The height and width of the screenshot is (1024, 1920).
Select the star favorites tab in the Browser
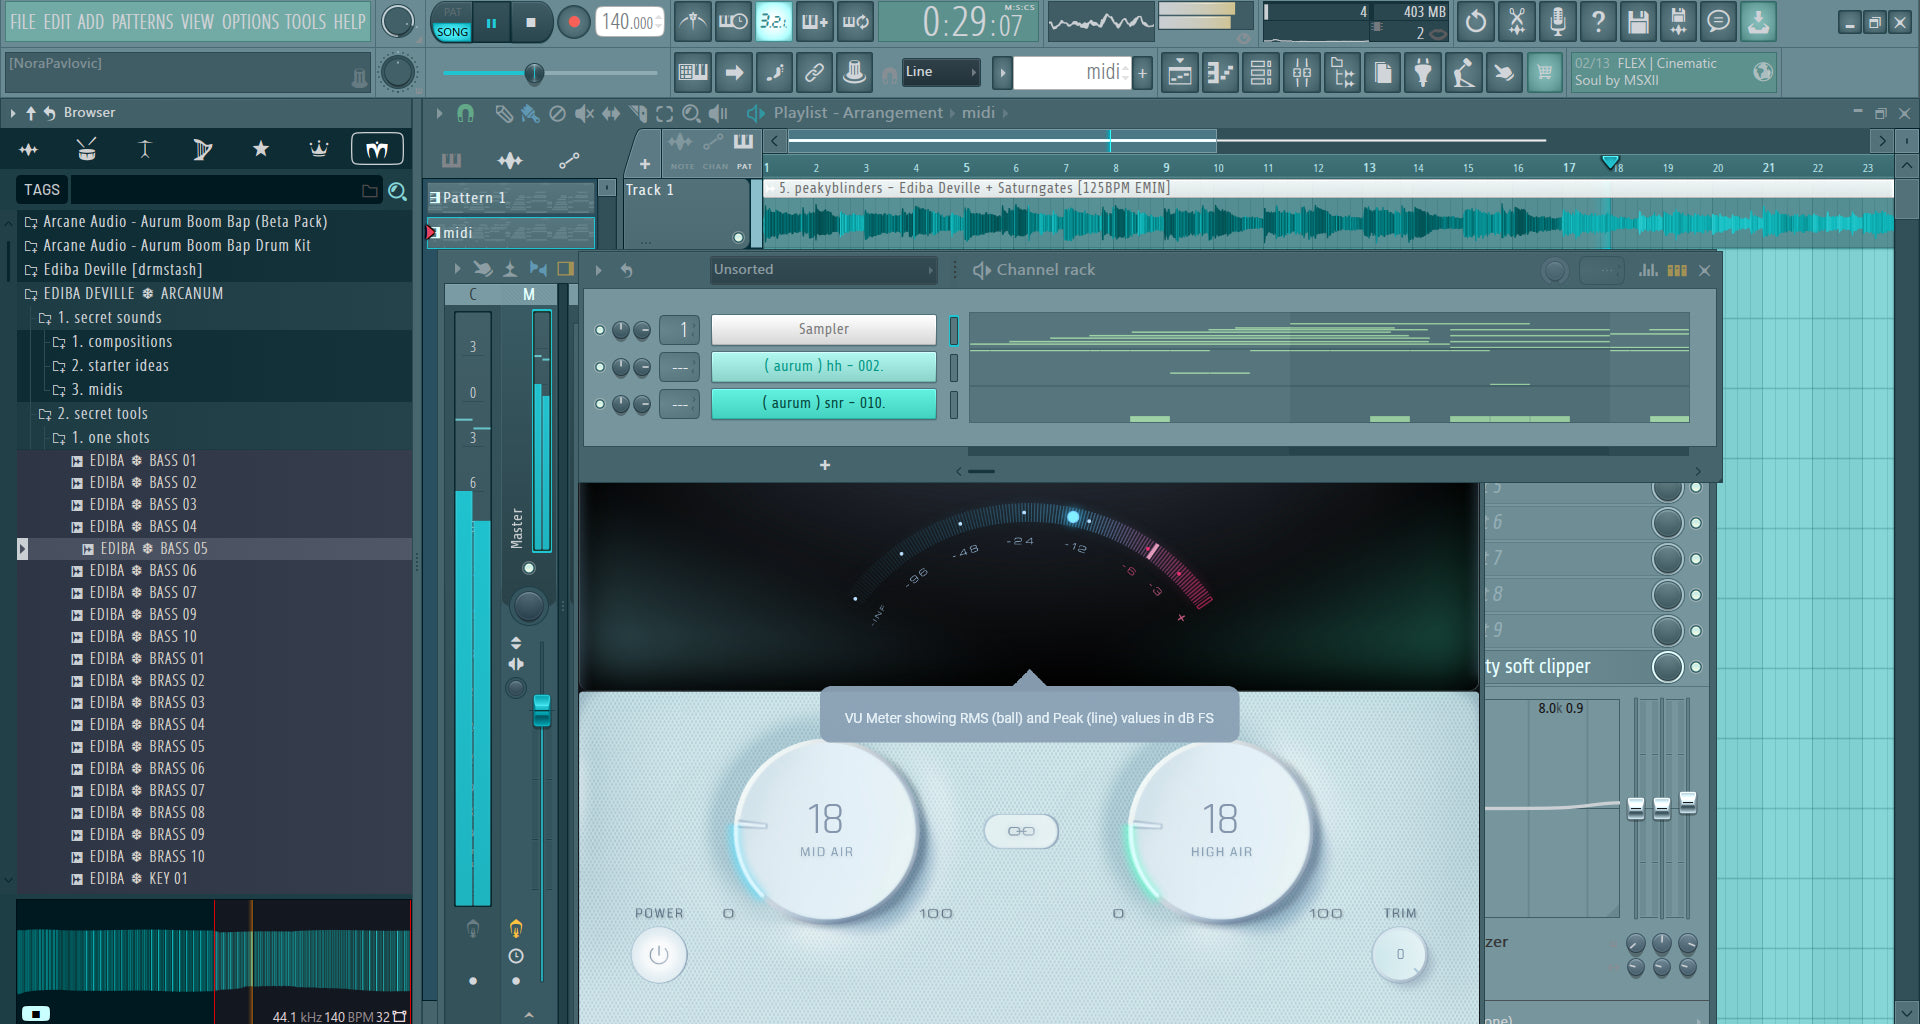[260, 148]
